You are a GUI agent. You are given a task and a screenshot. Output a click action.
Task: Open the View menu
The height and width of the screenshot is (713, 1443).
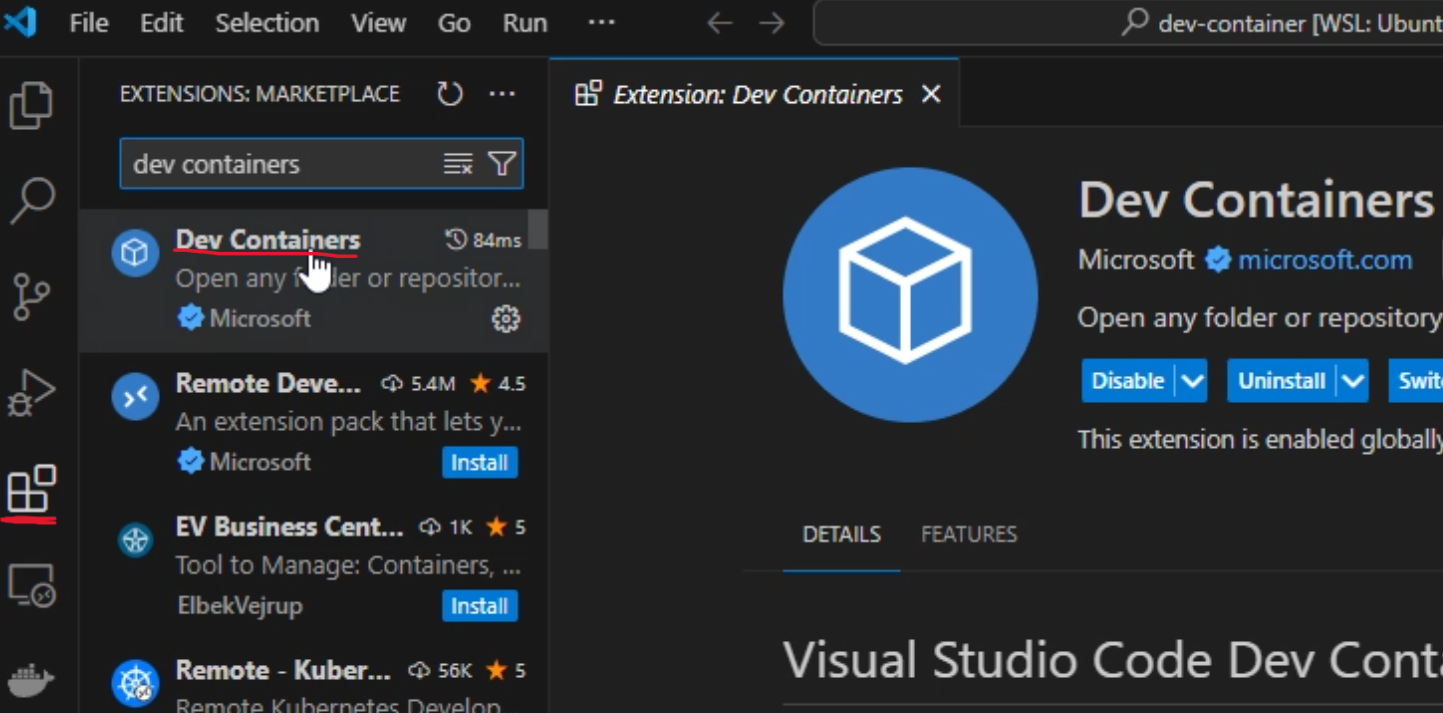(x=378, y=23)
